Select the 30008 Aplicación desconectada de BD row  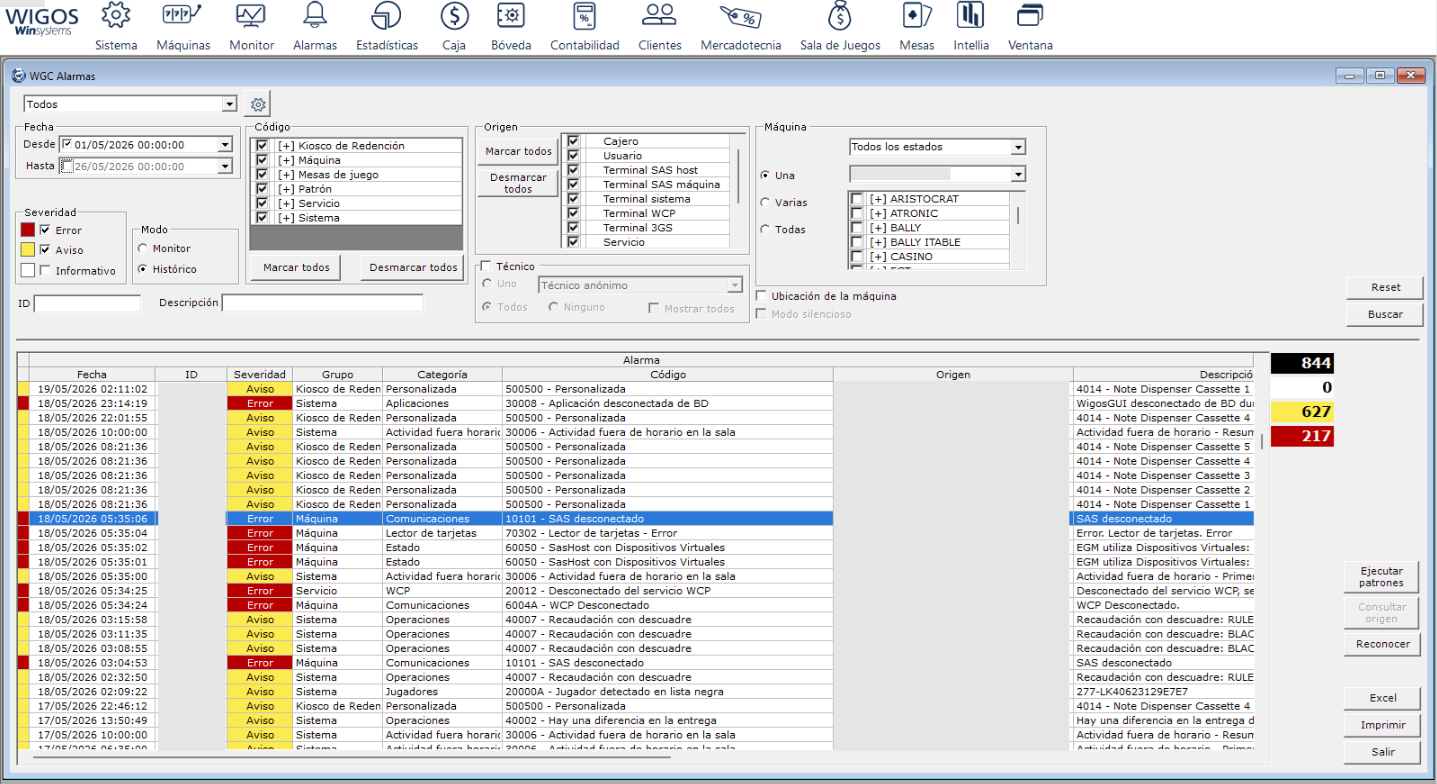636,403
